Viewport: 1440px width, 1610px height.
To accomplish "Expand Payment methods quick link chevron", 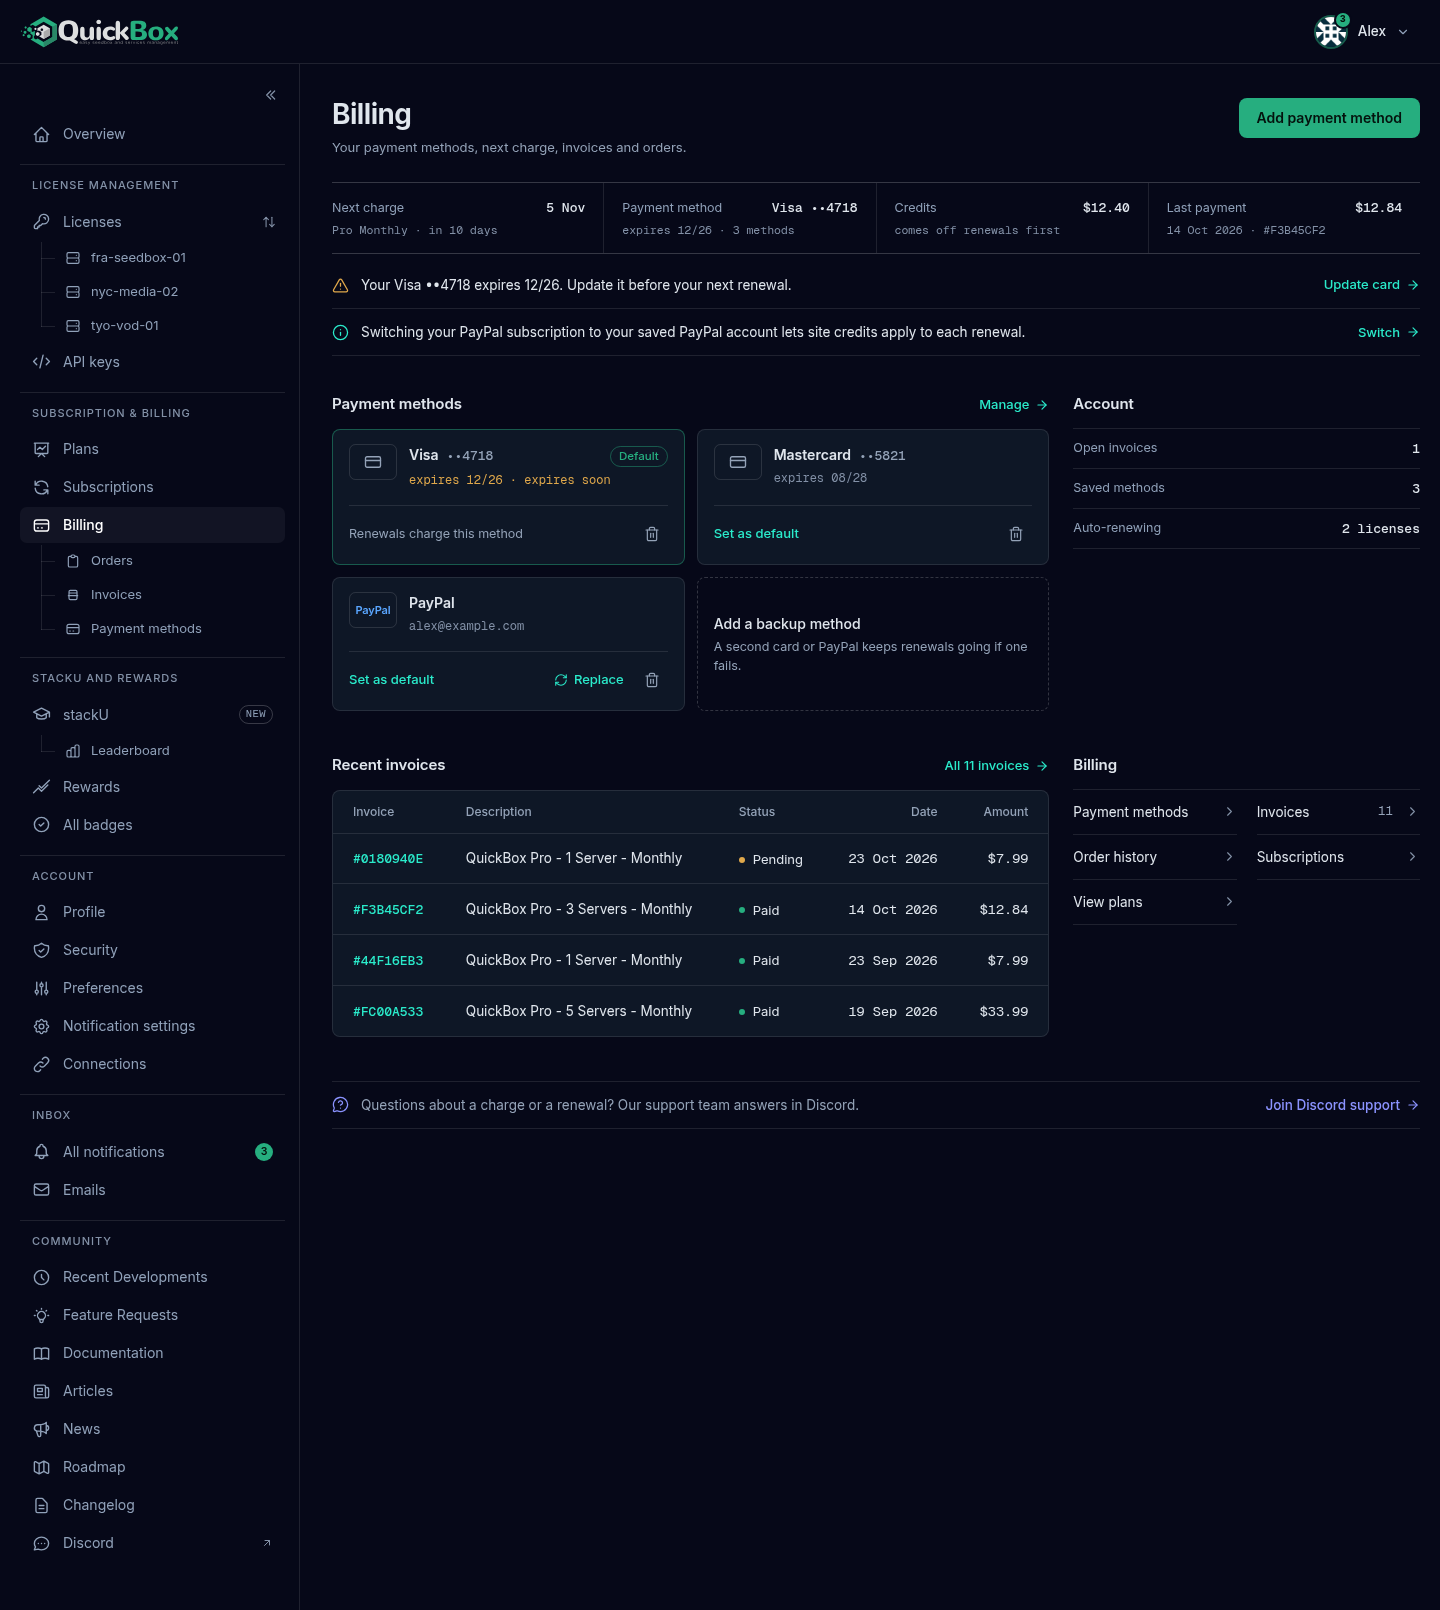I will (1229, 812).
